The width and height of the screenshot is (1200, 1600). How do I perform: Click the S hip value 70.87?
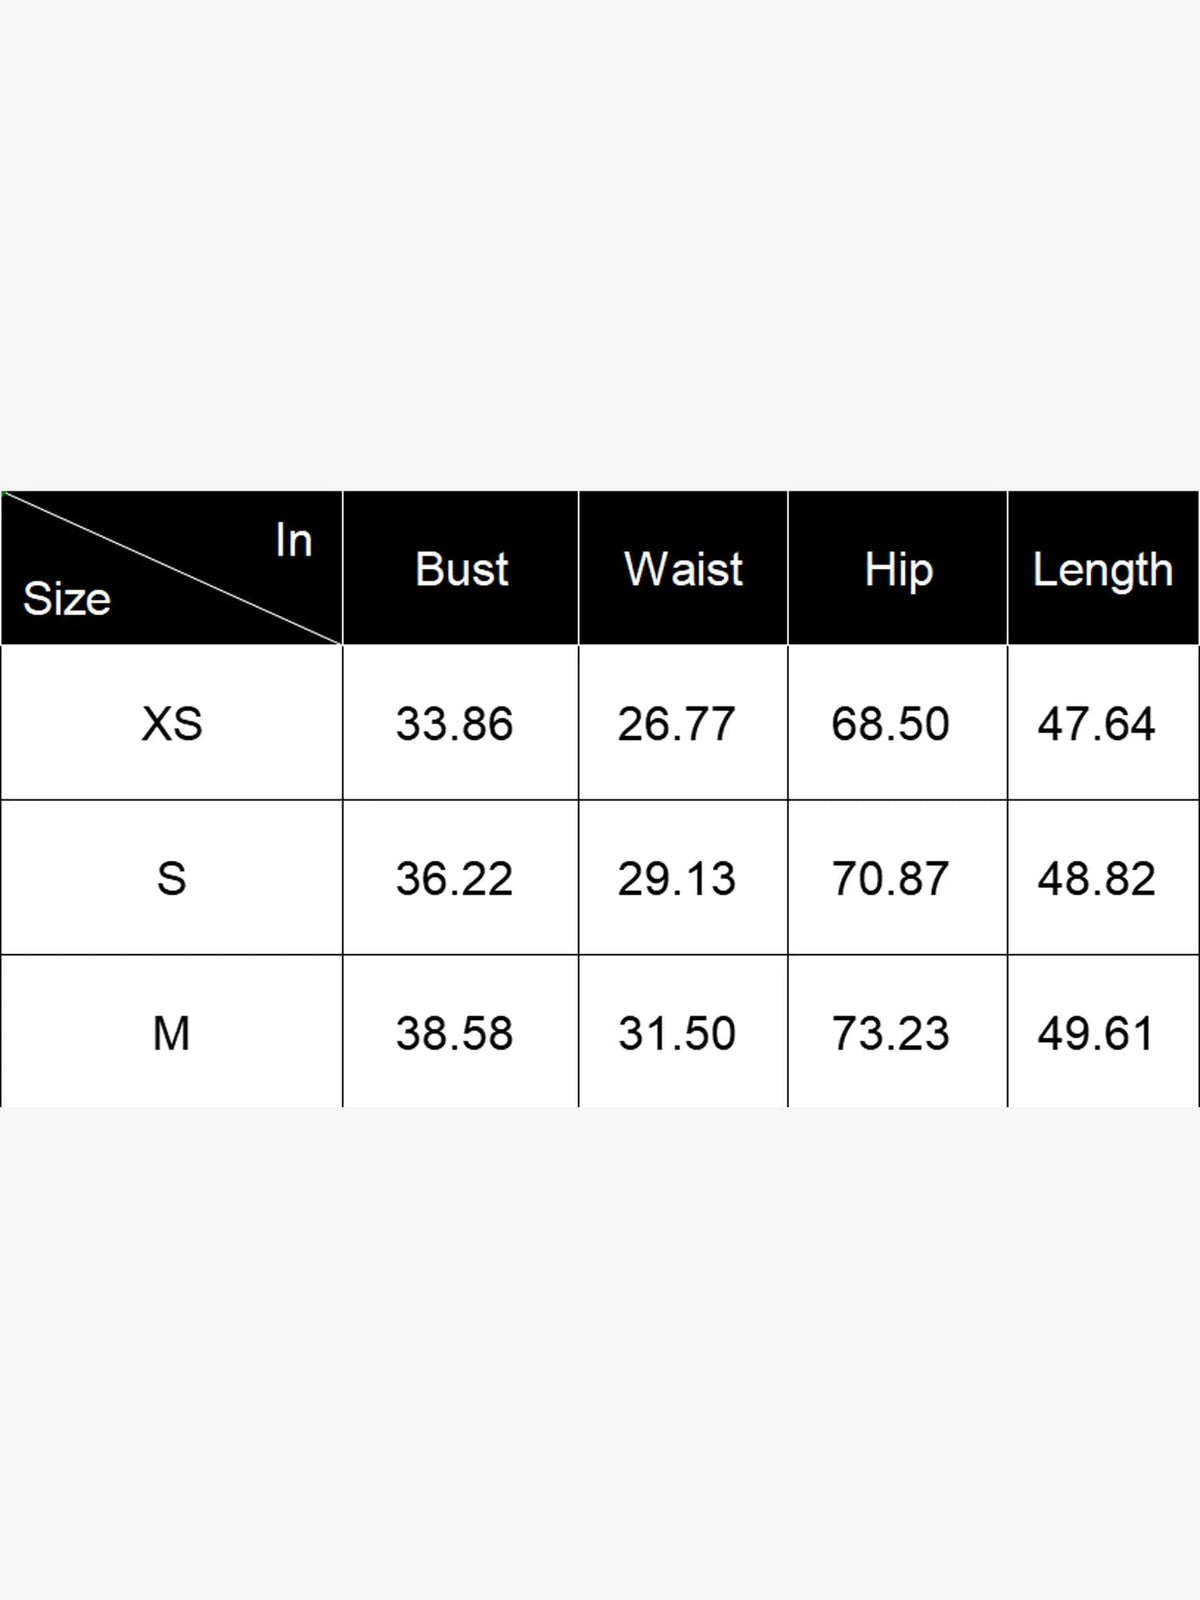tap(890, 878)
